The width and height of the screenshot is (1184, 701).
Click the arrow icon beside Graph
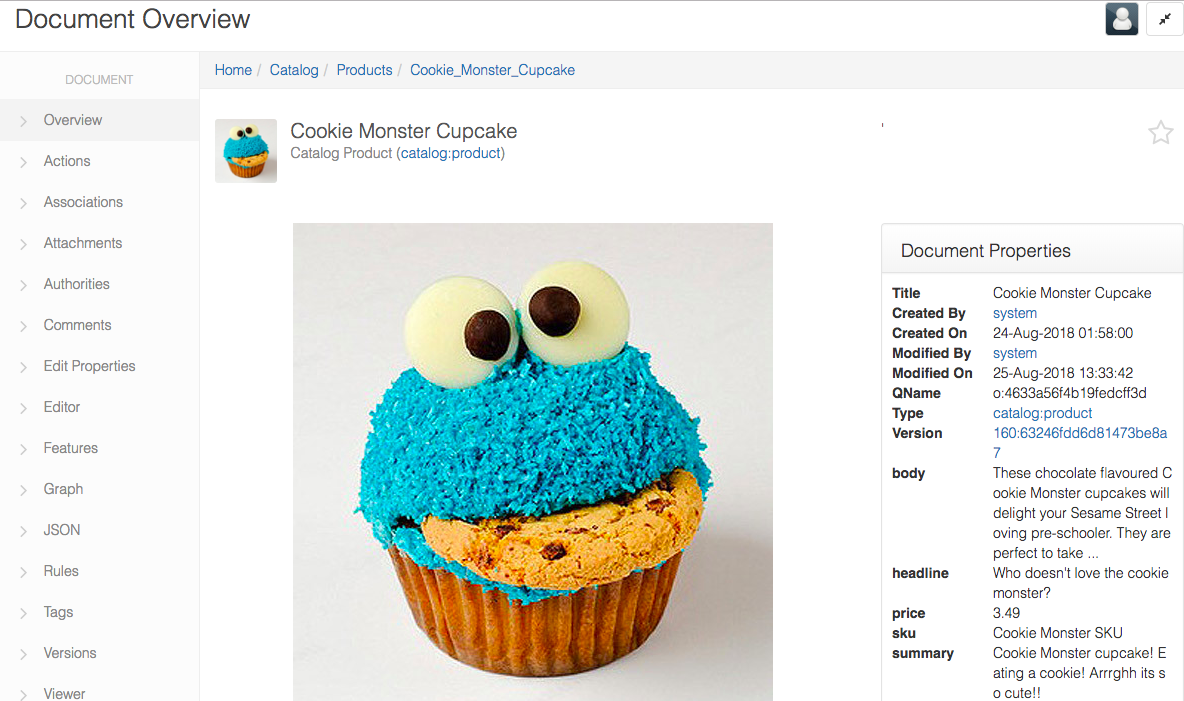coord(23,490)
